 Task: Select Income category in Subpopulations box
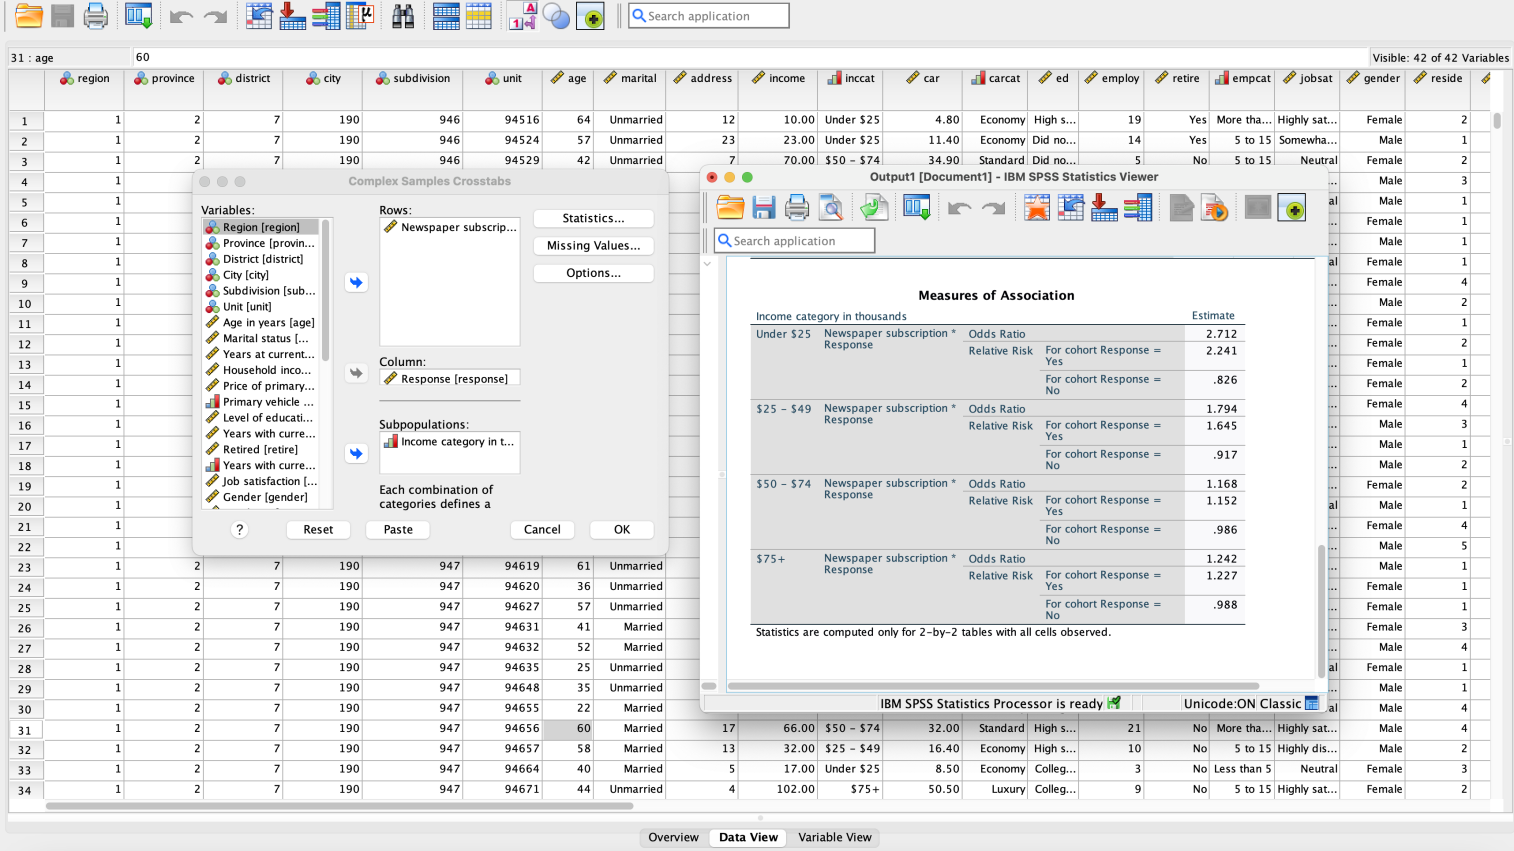pos(450,441)
